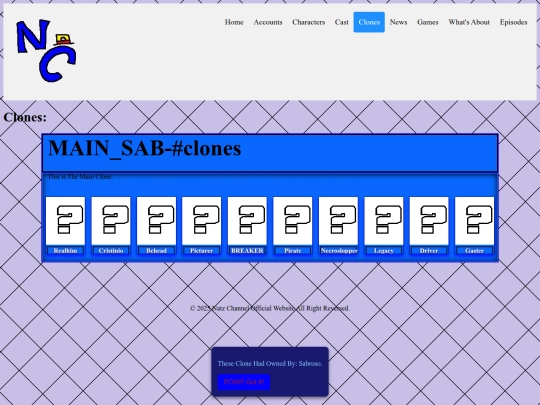Click the Cristinio name label
The width and height of the screenshot is (540, 405).
point(111,251)
